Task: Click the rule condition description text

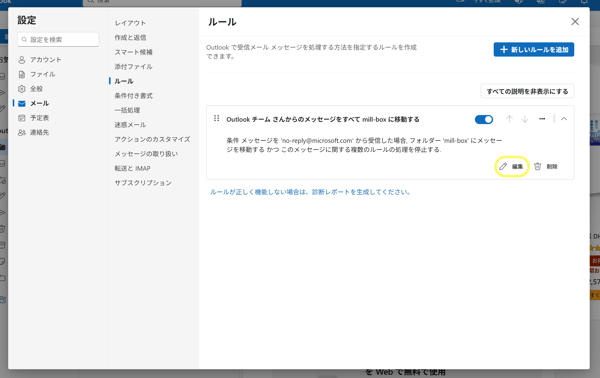Action: (x=364, y=145)
